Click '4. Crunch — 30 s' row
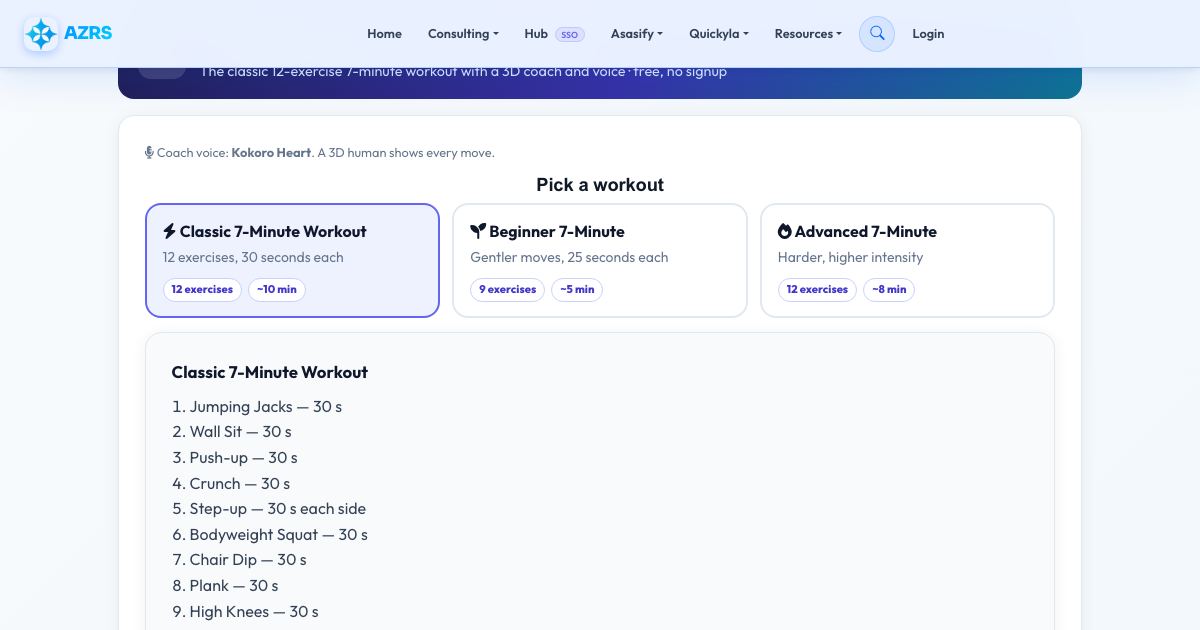The height and width of the screenshot is (630, 1200). click(231, 484)
